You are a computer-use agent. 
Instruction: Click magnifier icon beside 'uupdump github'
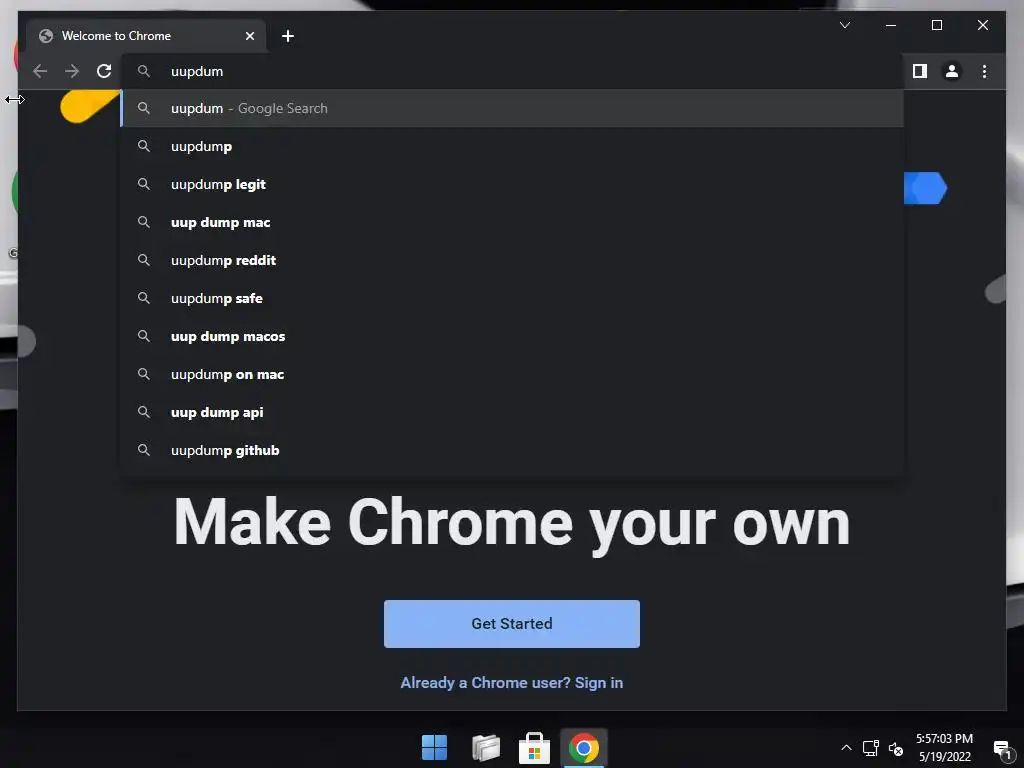point(144,450)
